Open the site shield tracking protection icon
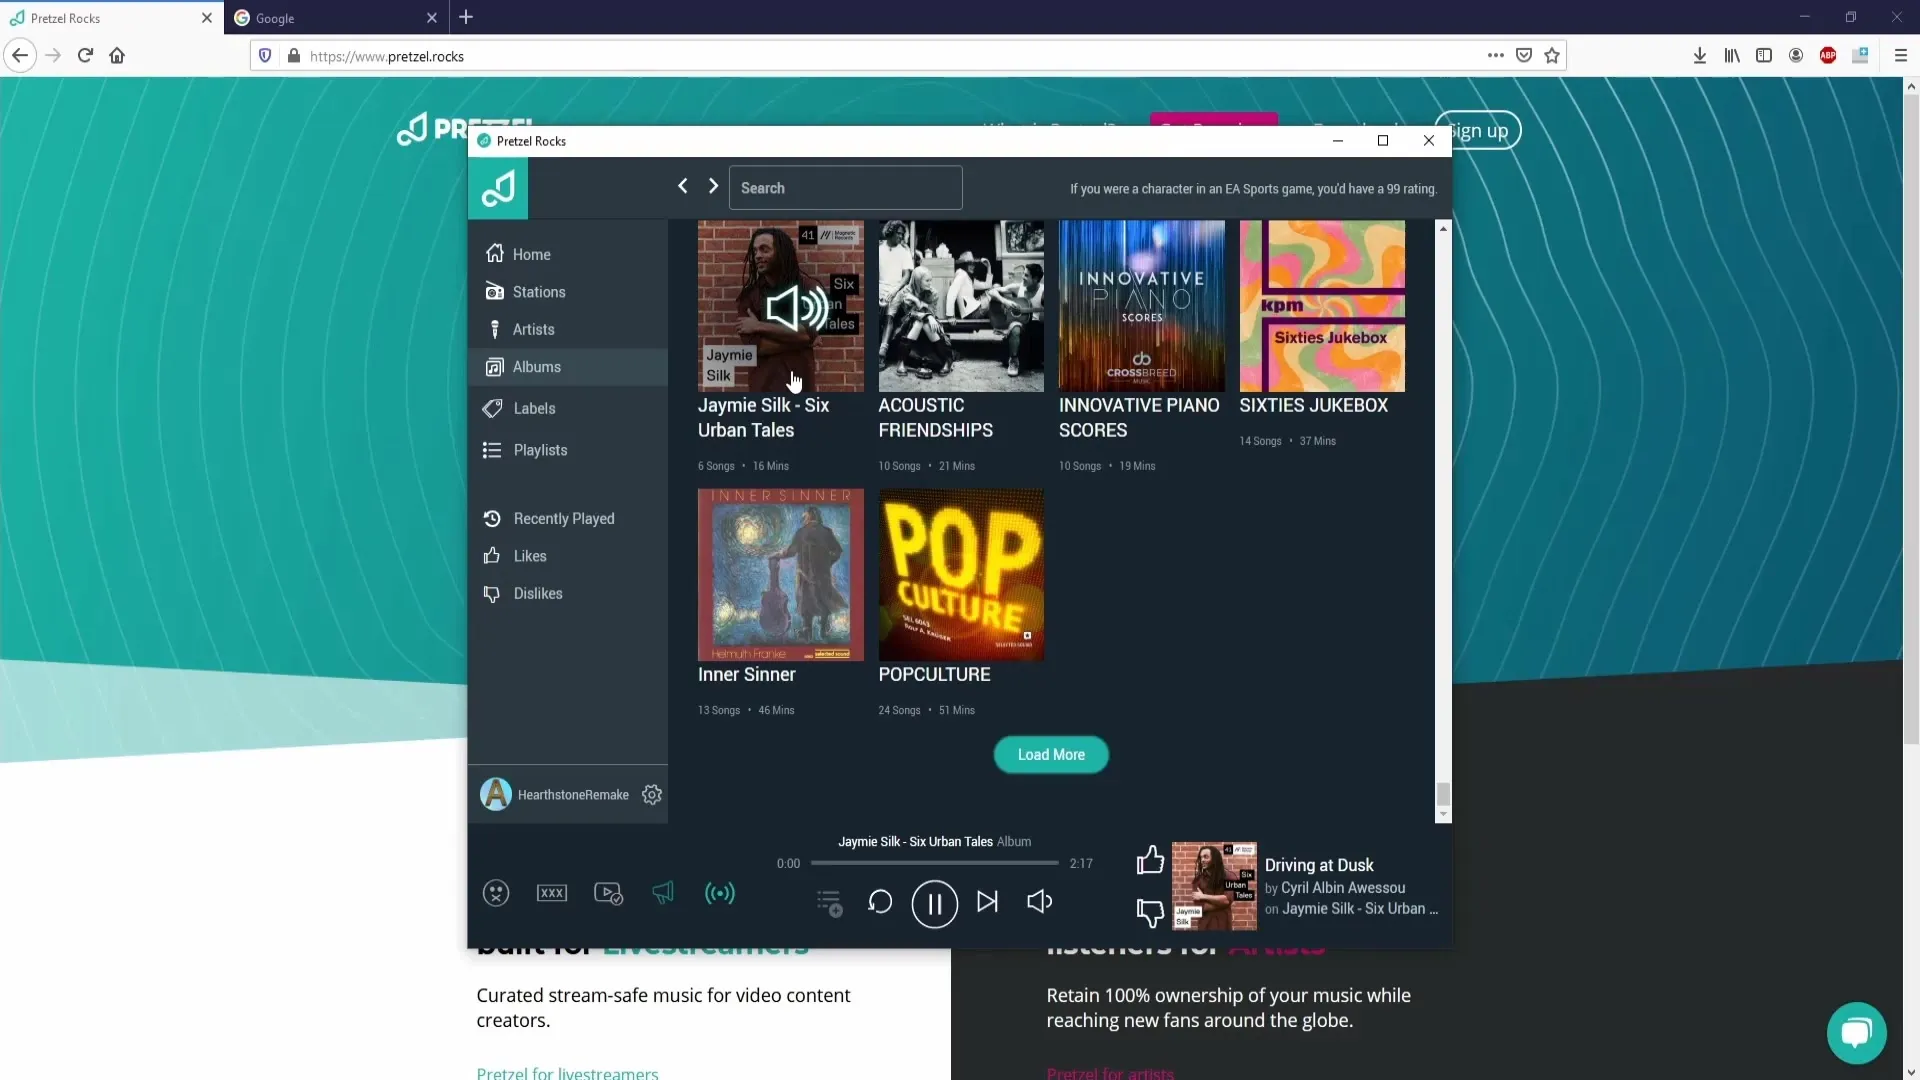 (265, 56)
